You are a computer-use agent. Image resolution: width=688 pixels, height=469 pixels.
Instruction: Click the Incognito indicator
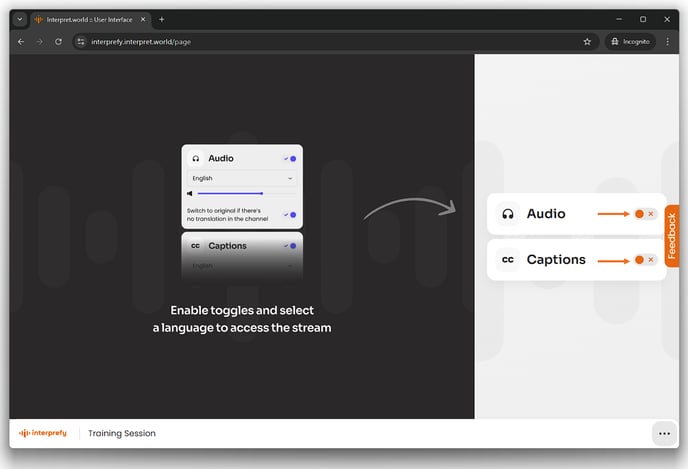[x=631, y=42]
